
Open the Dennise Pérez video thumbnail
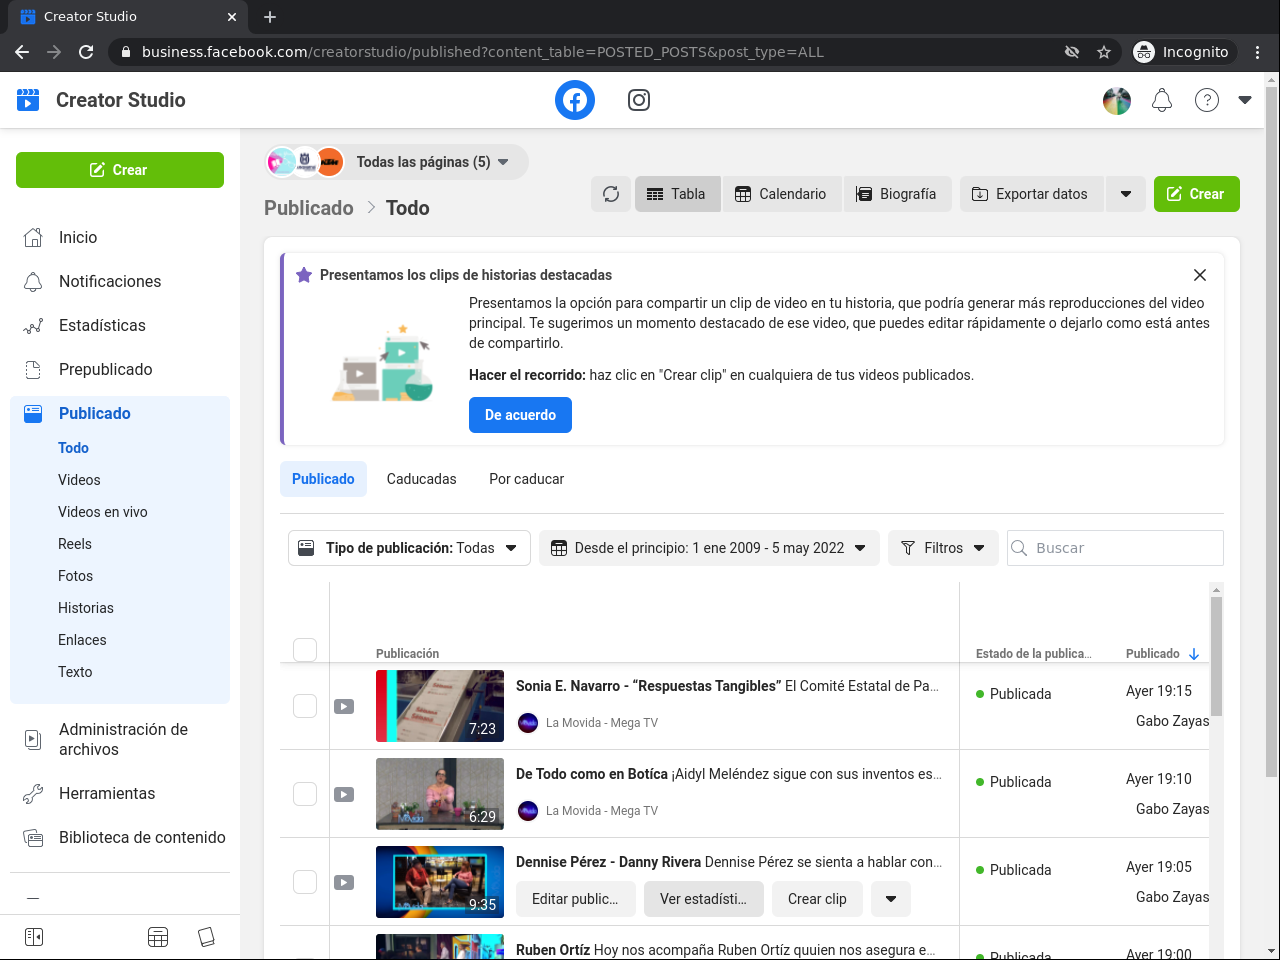click(x=440, y=882)
